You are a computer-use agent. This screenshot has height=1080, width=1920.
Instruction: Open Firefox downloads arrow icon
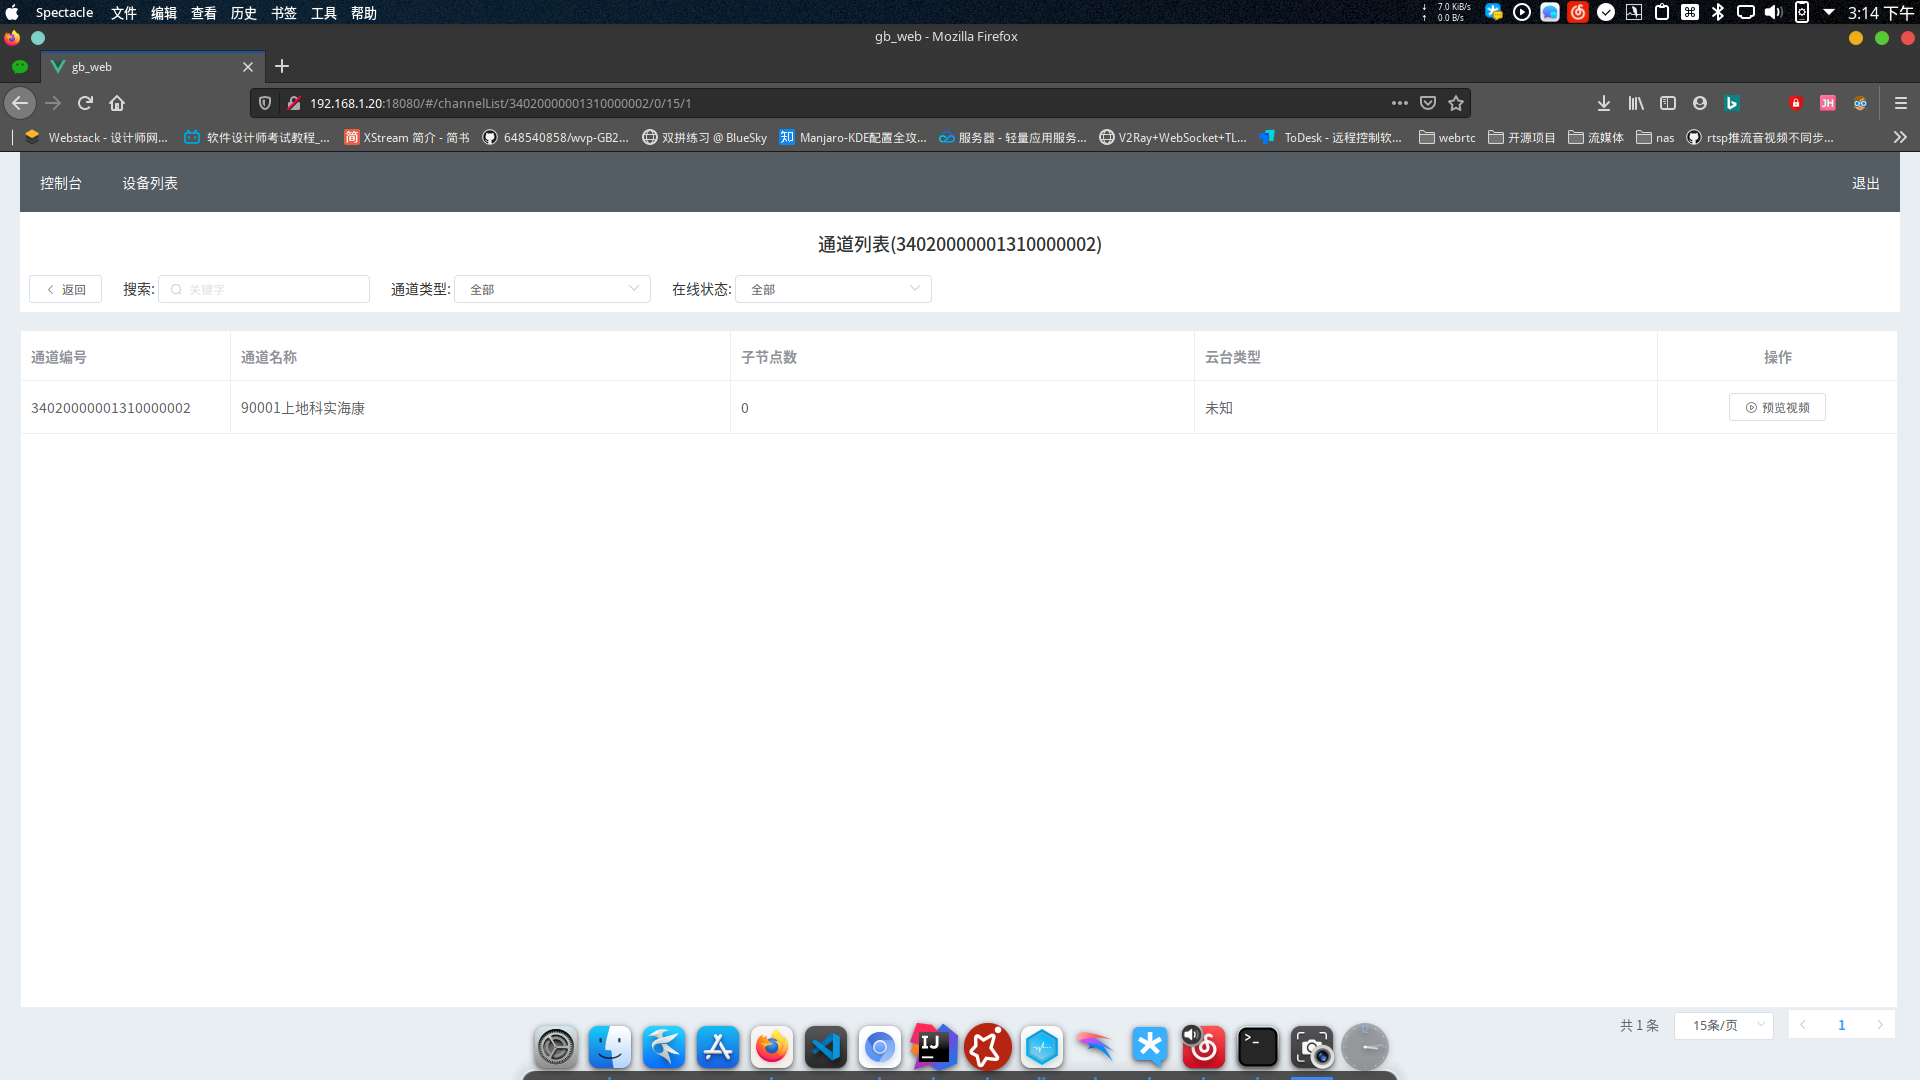coord(1604,103)
